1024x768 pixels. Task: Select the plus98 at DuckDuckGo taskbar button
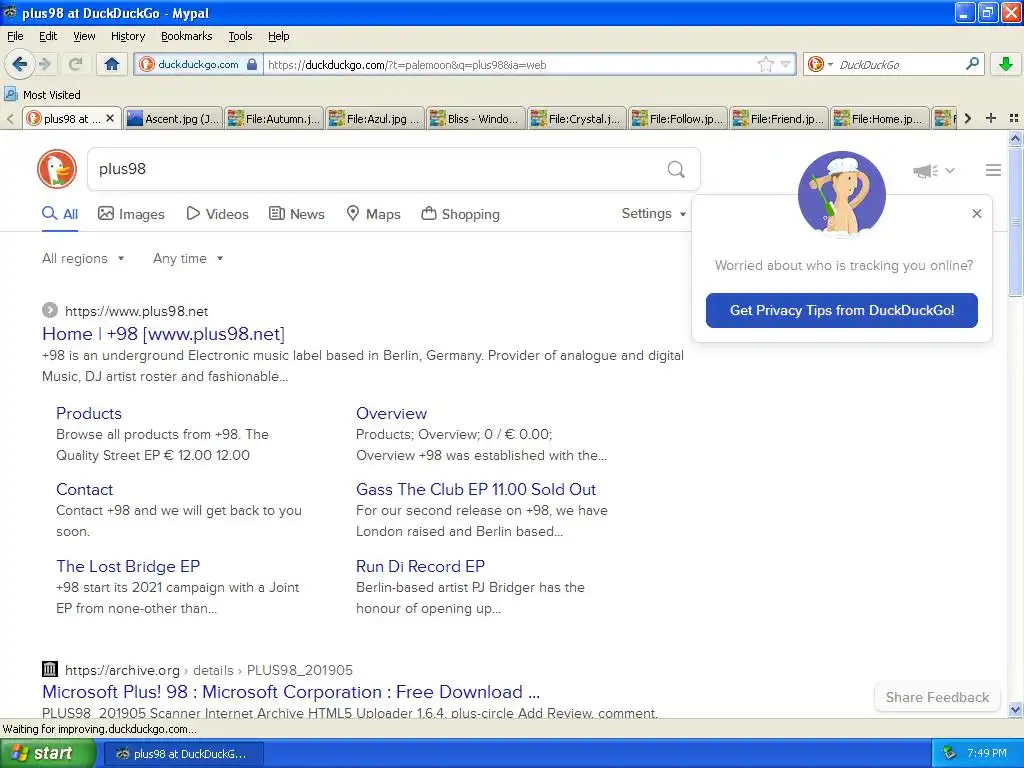coord(184,754)
